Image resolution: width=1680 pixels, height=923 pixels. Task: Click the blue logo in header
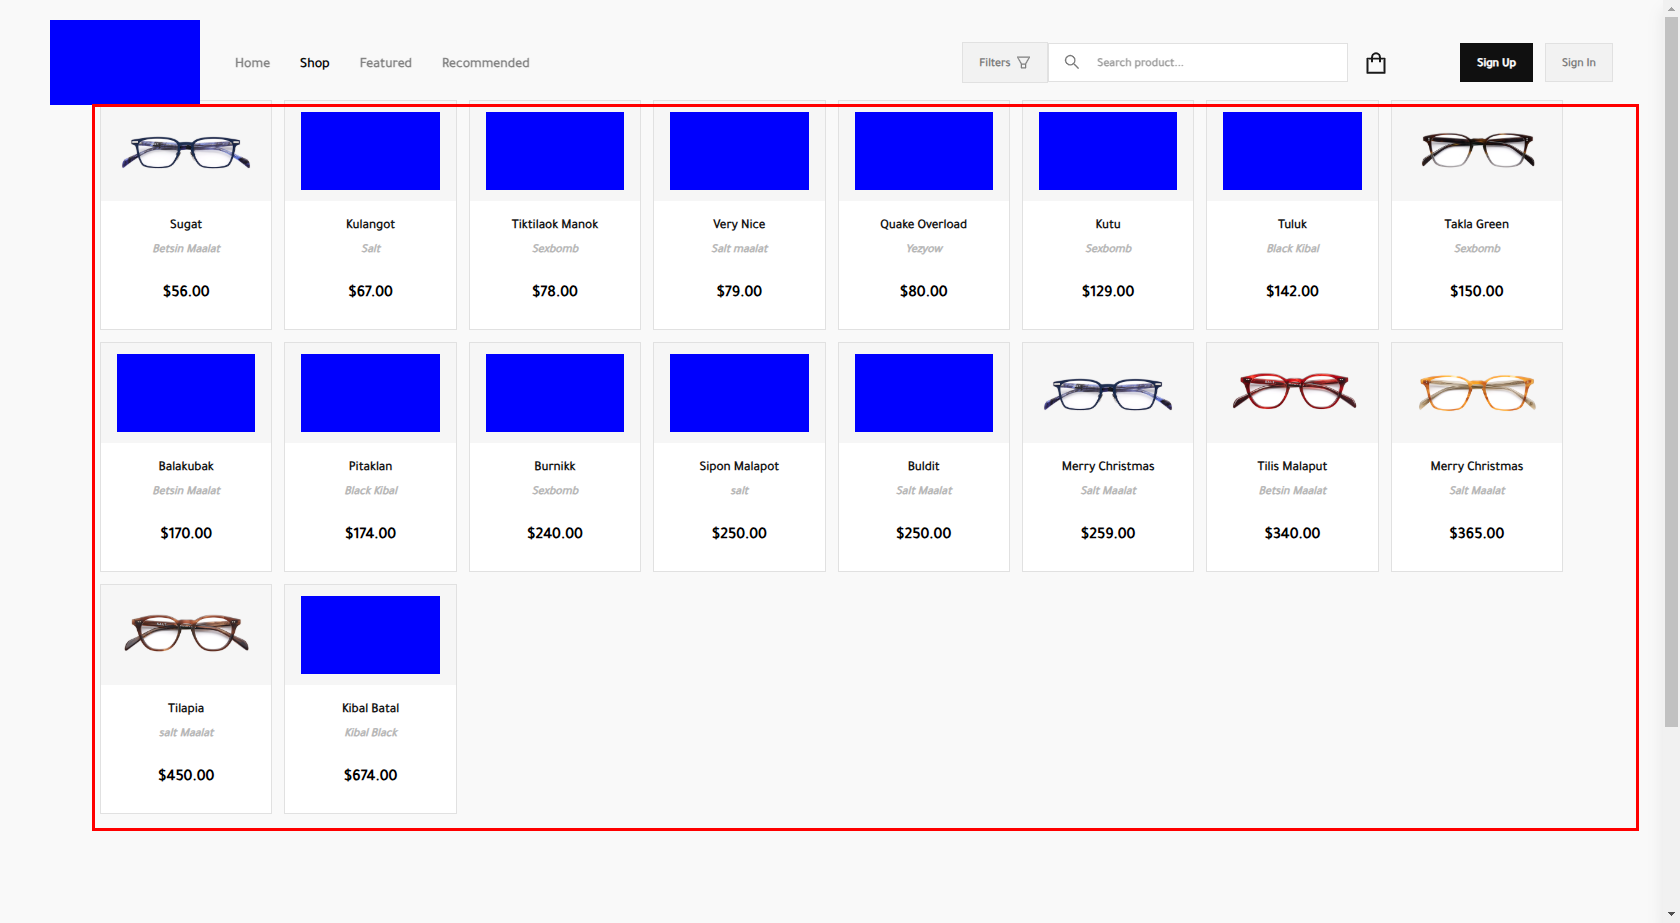pos(125,62)
